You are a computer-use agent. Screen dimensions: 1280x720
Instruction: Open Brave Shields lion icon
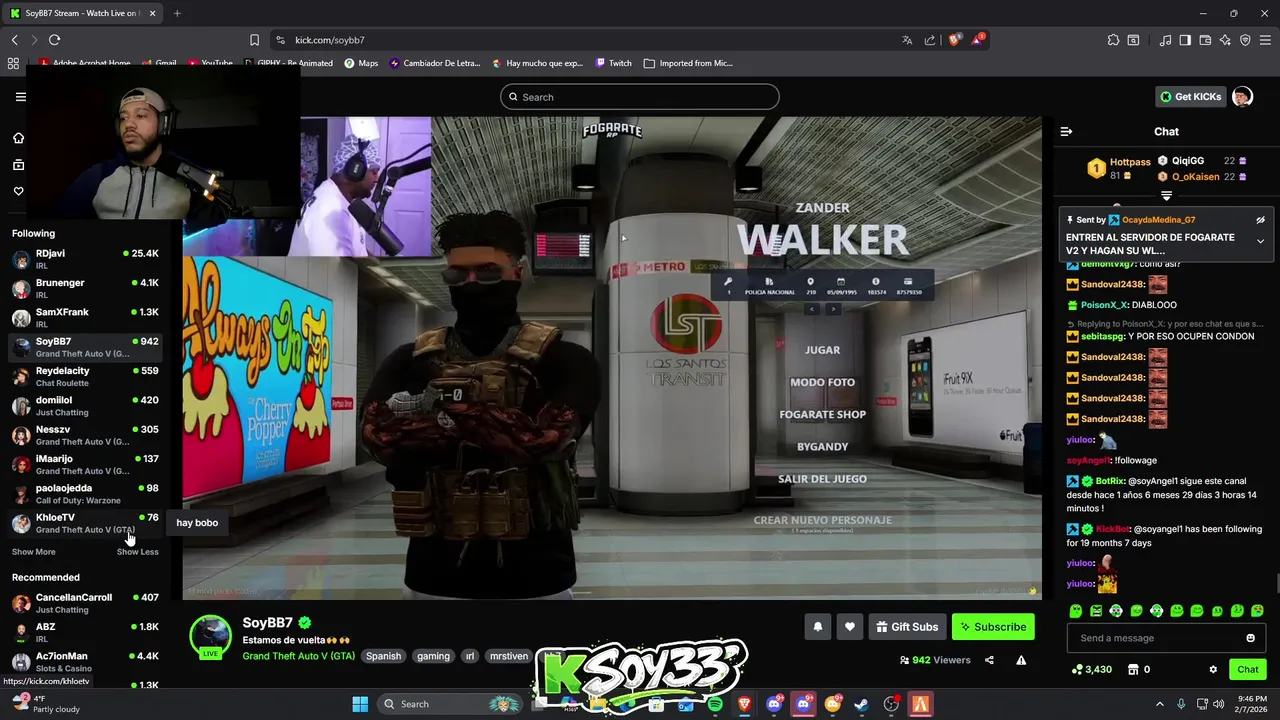[955, 40]
